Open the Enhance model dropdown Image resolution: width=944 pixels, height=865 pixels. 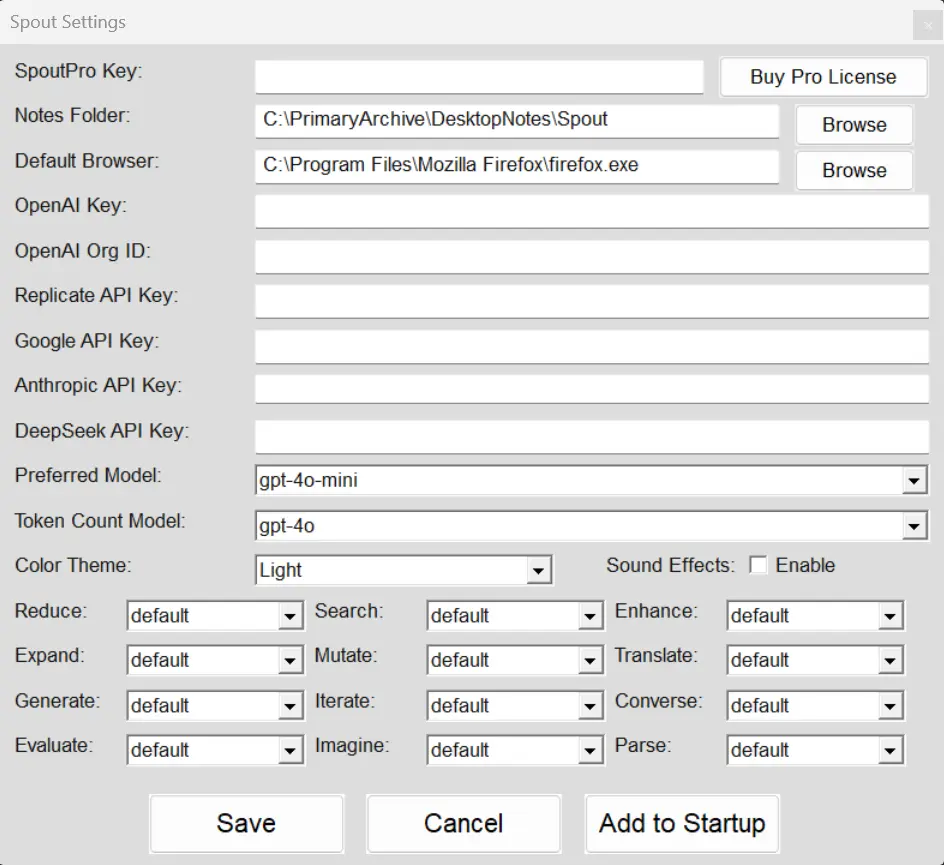(x=815, y=616)
